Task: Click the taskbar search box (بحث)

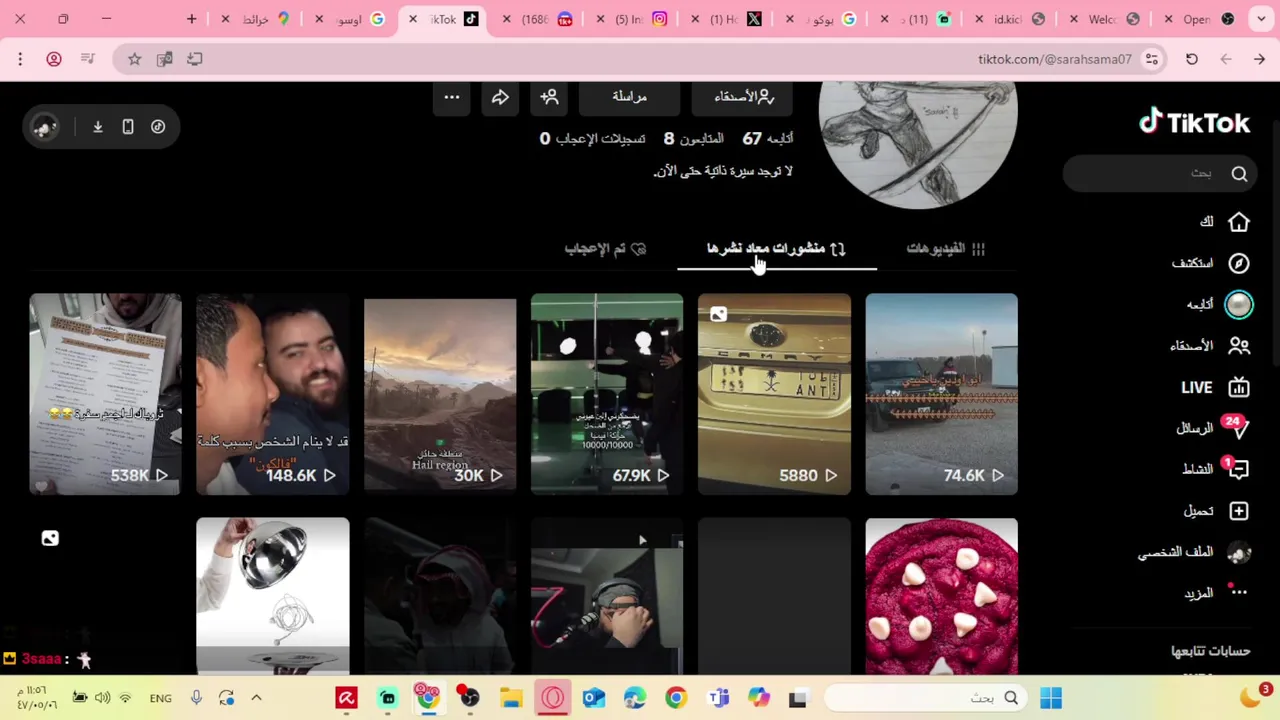Action: 923,698
